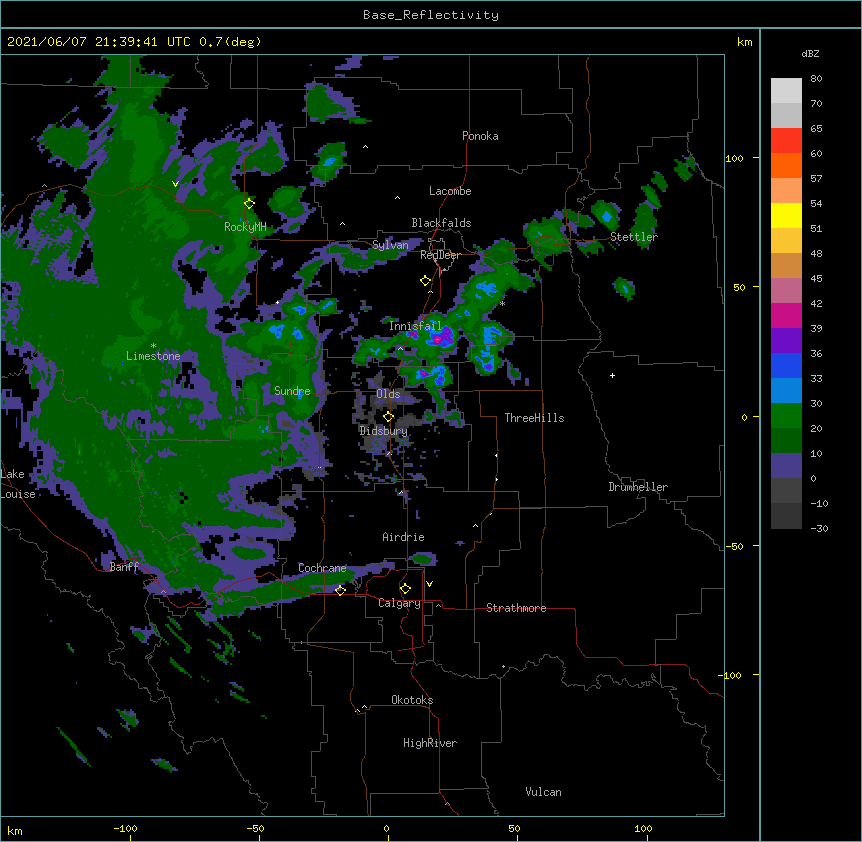Viewport: 862px width, 842px height.
Task: Select the HighRiver label
Action: [x=430, y=743]
